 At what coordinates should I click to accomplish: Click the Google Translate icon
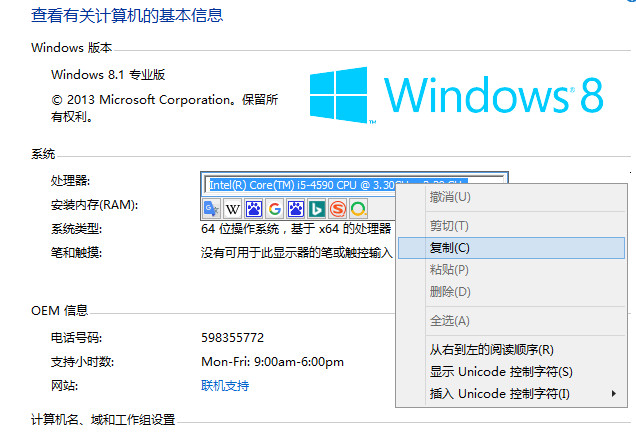click(212, 209)
